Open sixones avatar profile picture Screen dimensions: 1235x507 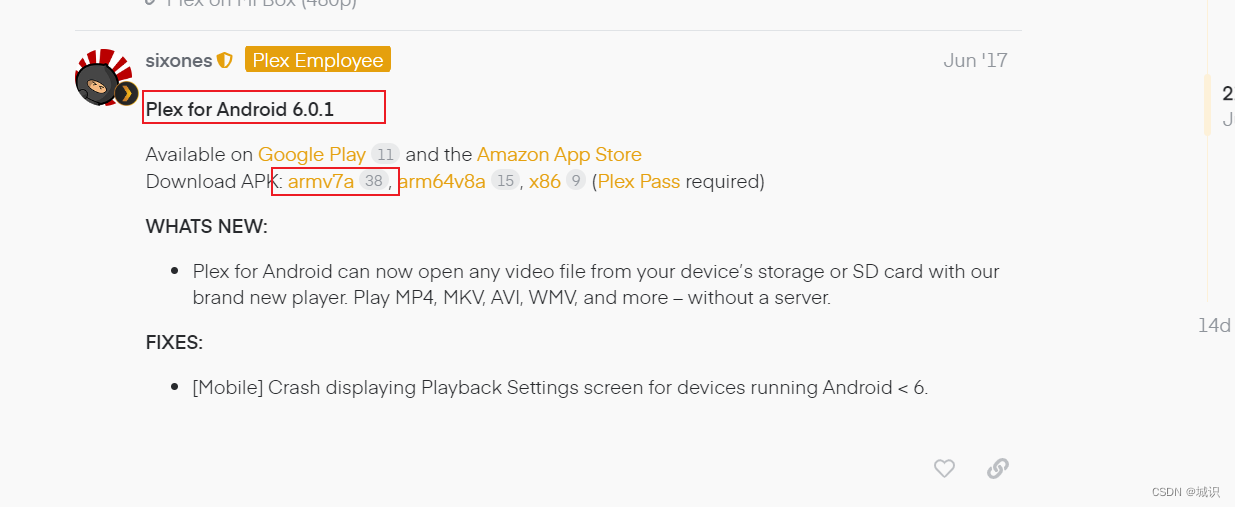pos(104,75)
